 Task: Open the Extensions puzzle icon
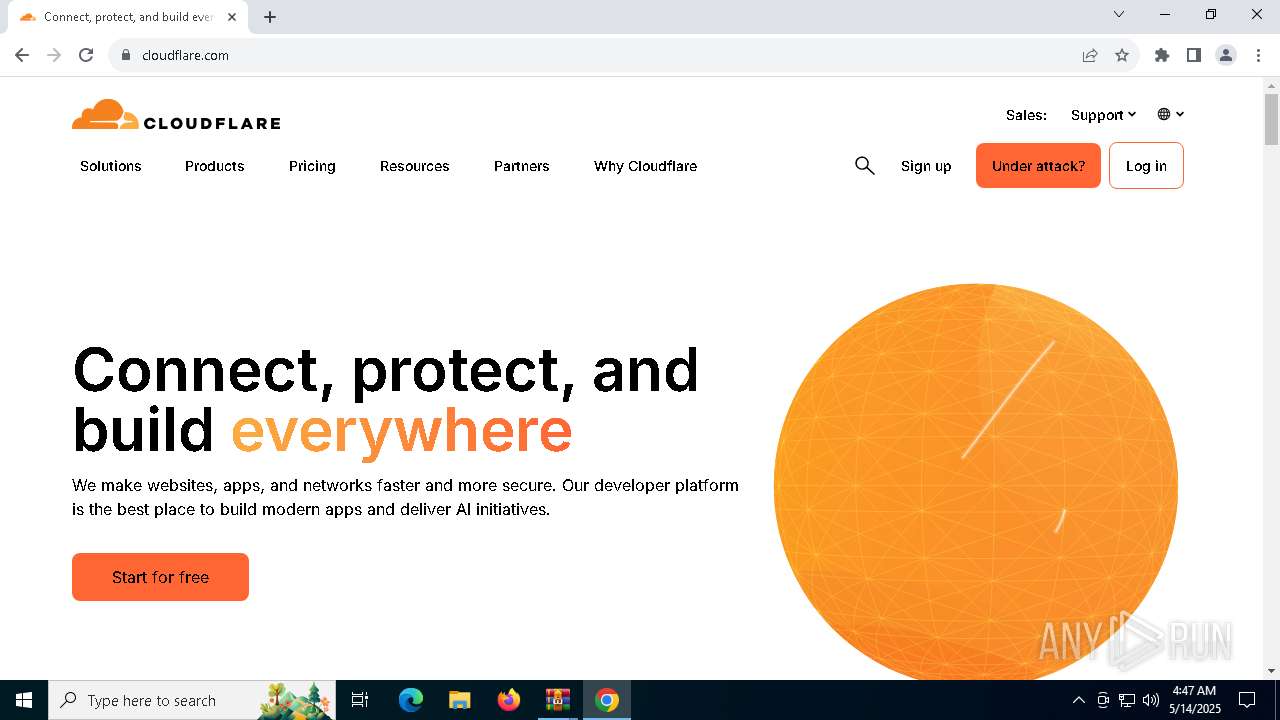click(1162, 55)
